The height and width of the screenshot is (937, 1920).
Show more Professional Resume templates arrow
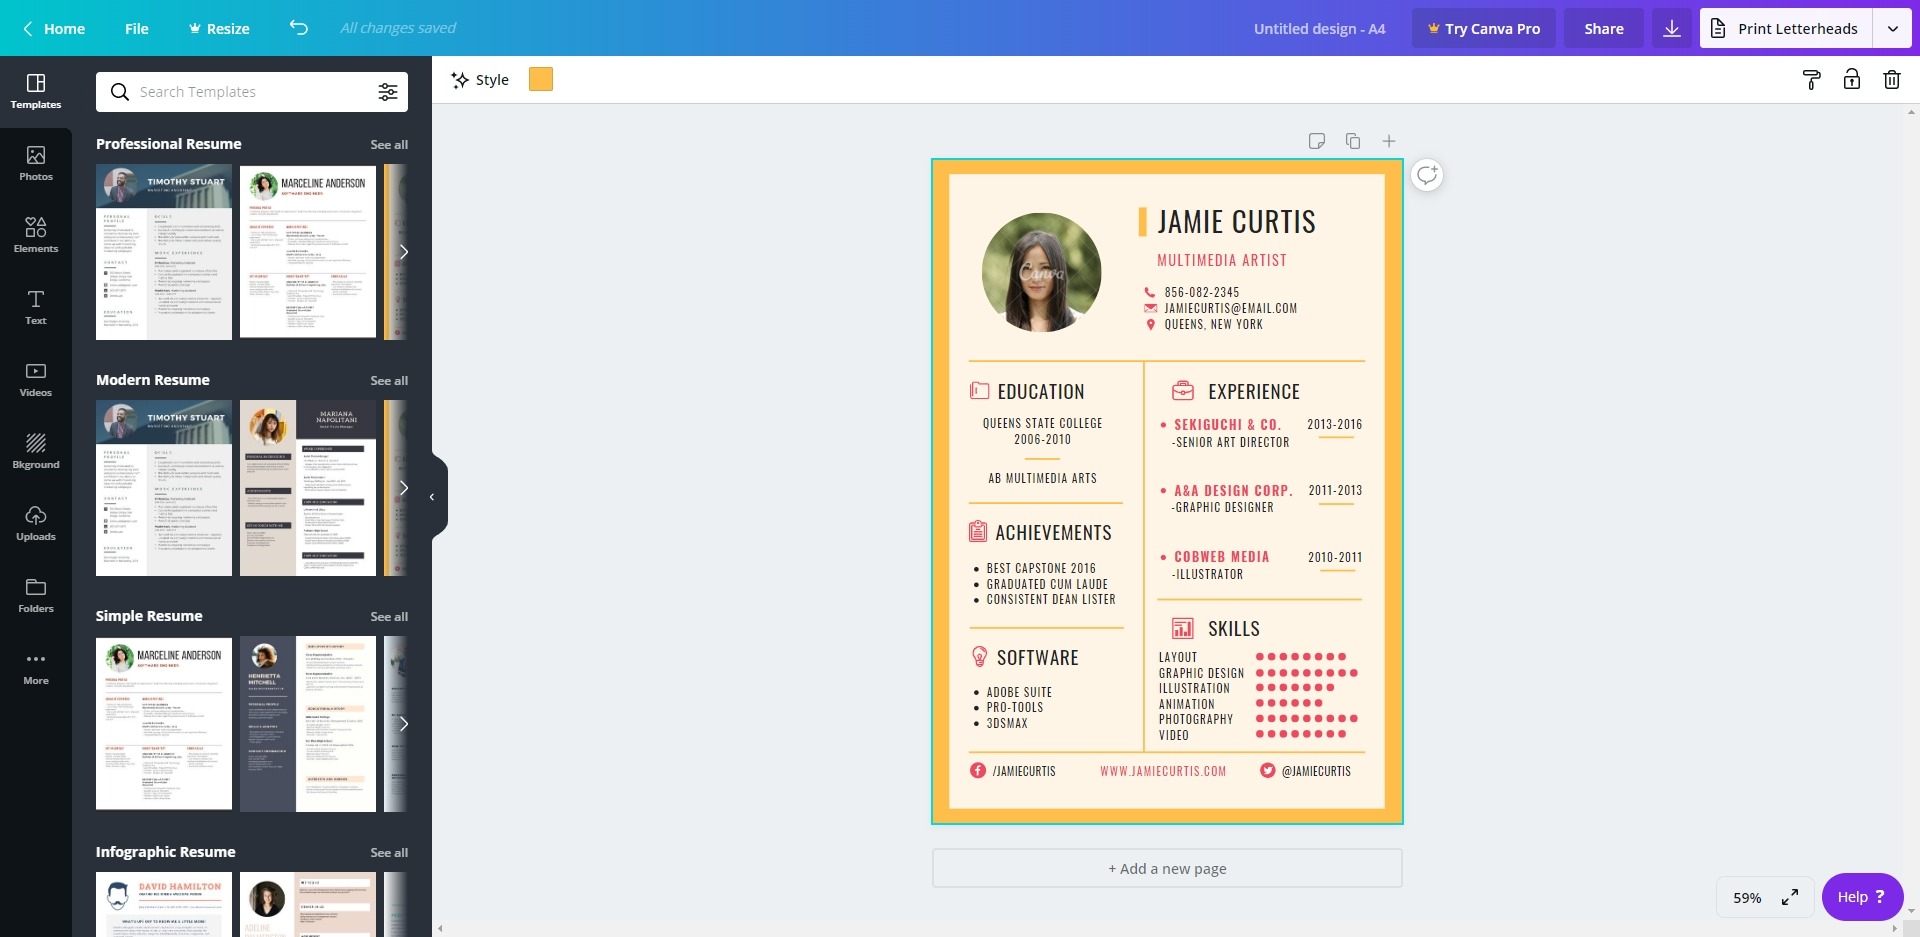pyautogui.click(x=403, y=252)
